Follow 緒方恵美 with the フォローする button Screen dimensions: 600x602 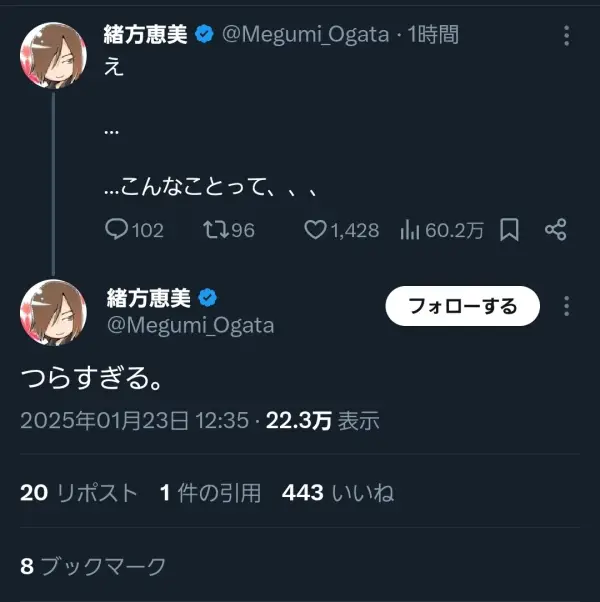[x=463, y=306]
